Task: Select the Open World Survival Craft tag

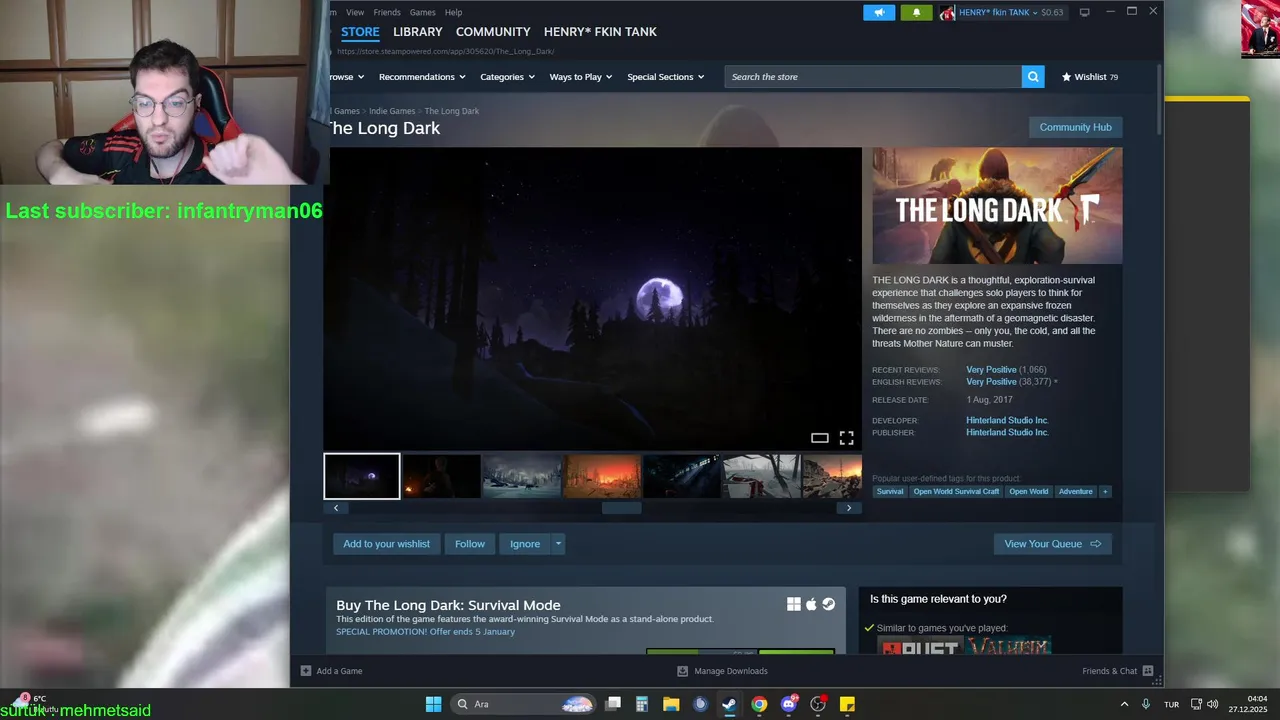Action: pos(956,491)
